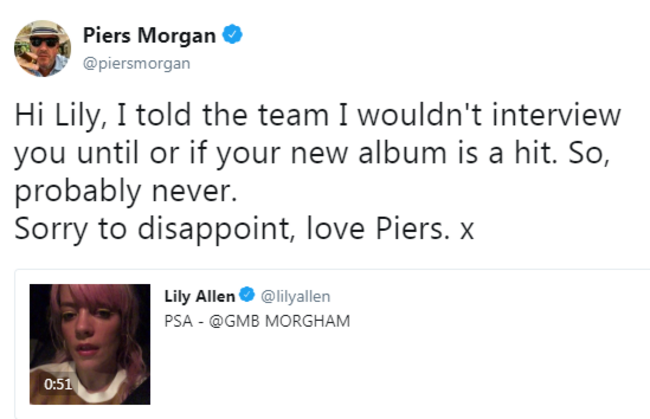Open the @piersmorgan handle link
This screenshot has width=650, height=419.
pyautogui.click(x=136, y=63)
